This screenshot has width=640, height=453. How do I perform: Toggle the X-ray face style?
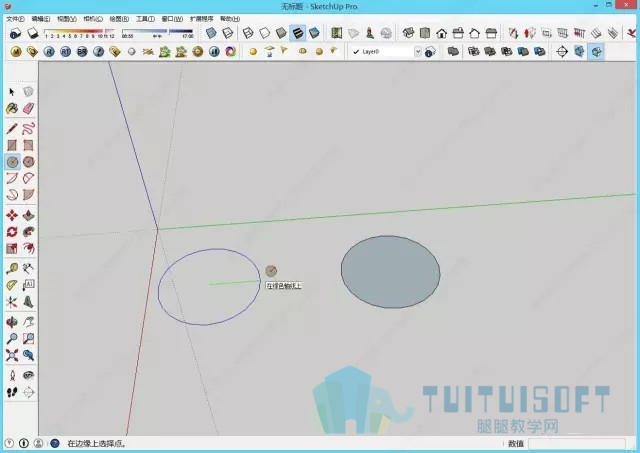211,33
